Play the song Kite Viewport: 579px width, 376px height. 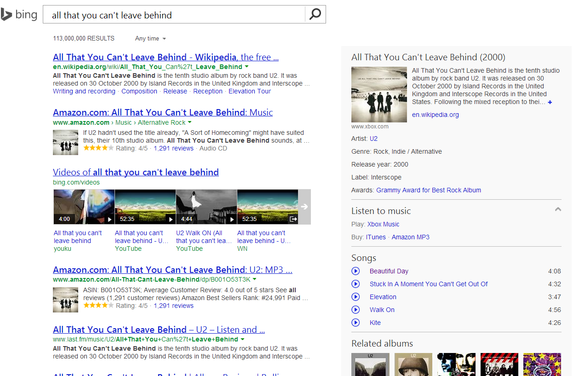tap(356, 323)
